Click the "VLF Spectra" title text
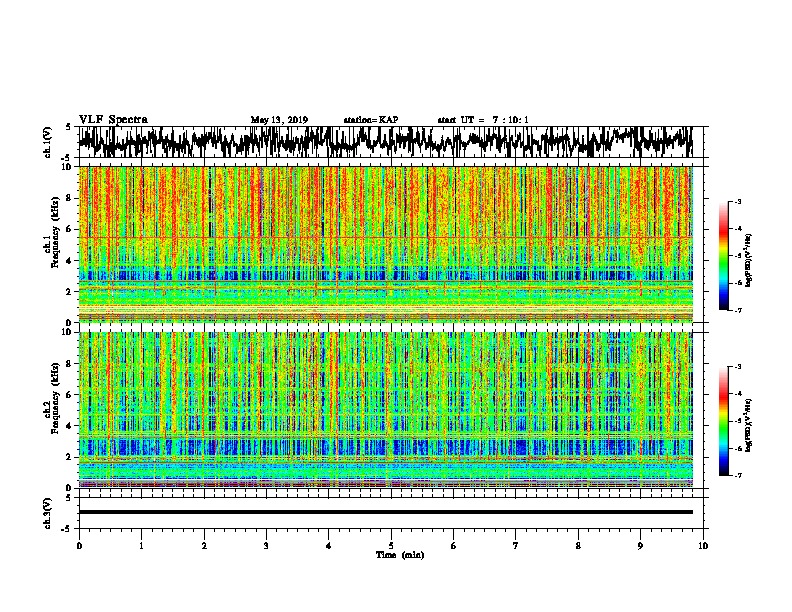This screenshot has height=612, width=792. (113, 120)
